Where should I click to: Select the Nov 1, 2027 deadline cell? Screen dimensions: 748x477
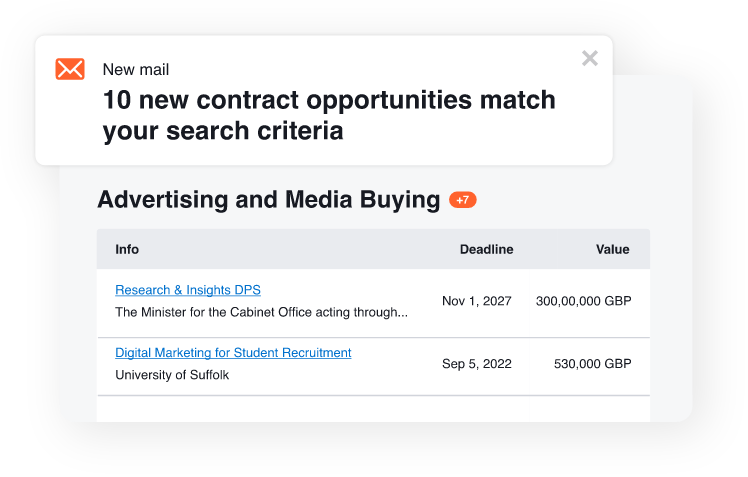(477, 301)
